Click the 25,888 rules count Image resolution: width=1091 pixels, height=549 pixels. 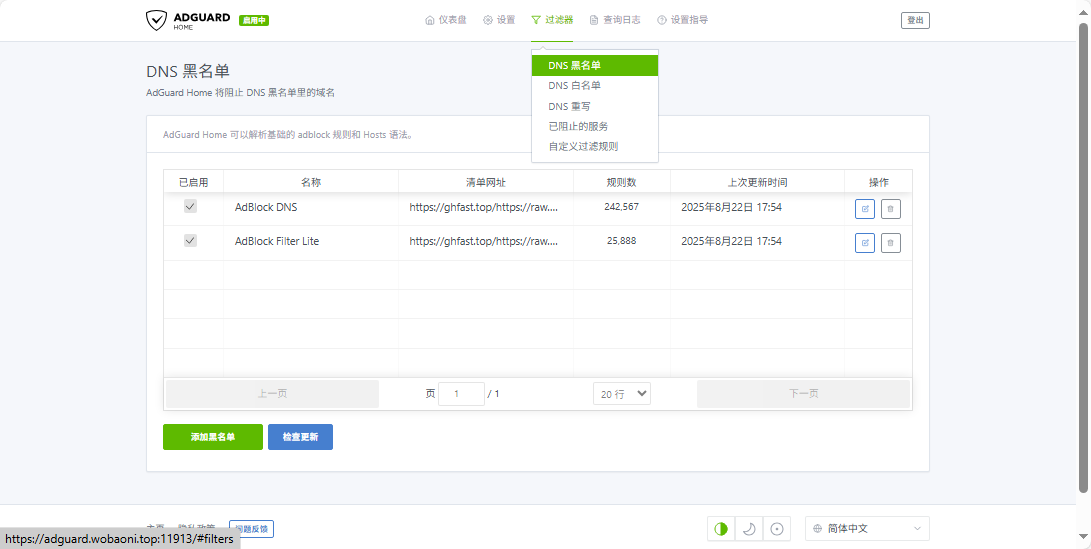tap(622, 241)
